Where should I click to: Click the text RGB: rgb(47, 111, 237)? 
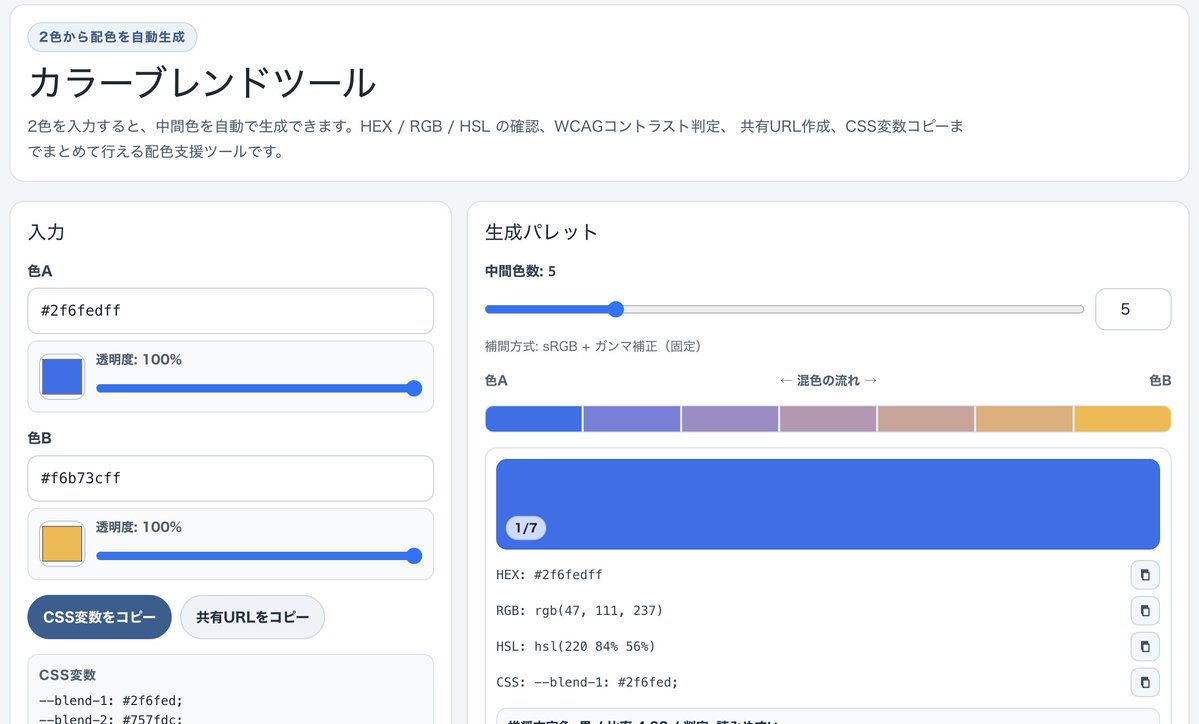click(x=580, y=611)
